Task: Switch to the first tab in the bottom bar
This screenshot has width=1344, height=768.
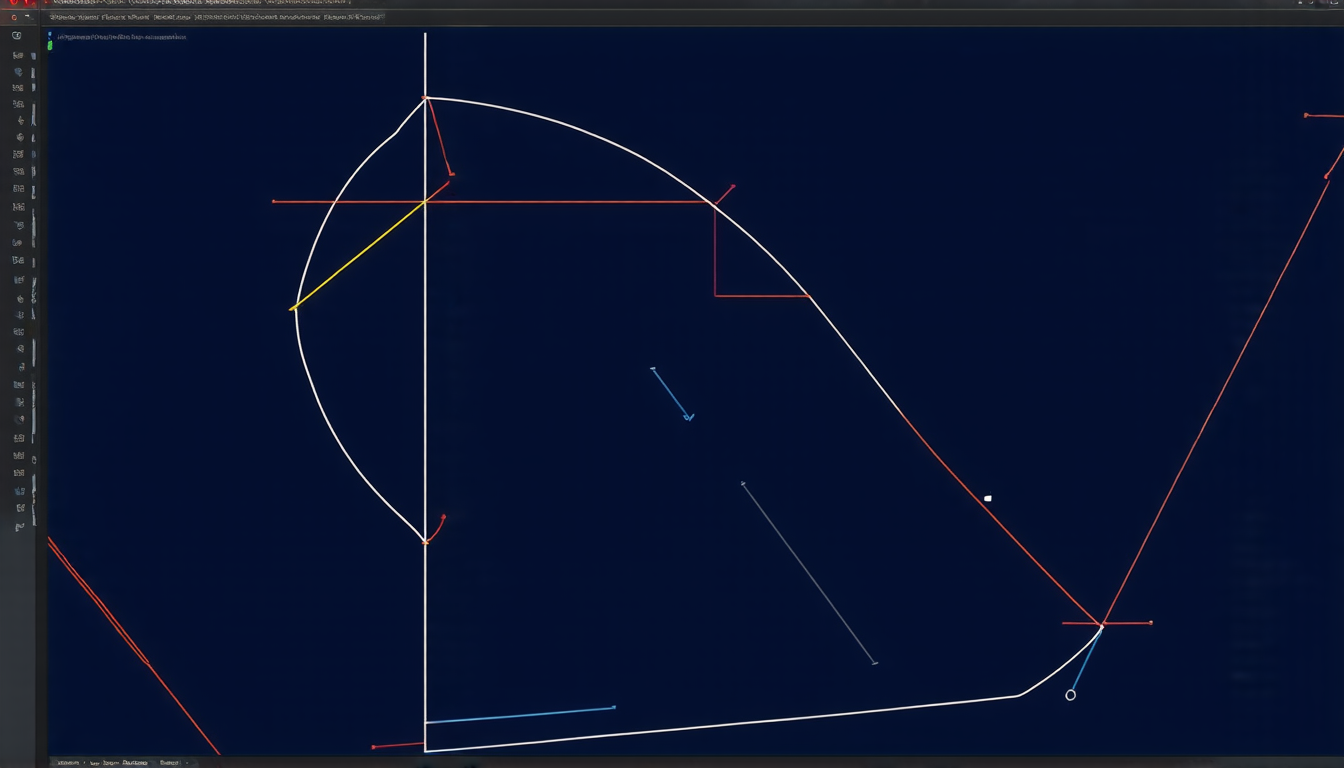Action: pyautogui.click(x=68, y=763)
